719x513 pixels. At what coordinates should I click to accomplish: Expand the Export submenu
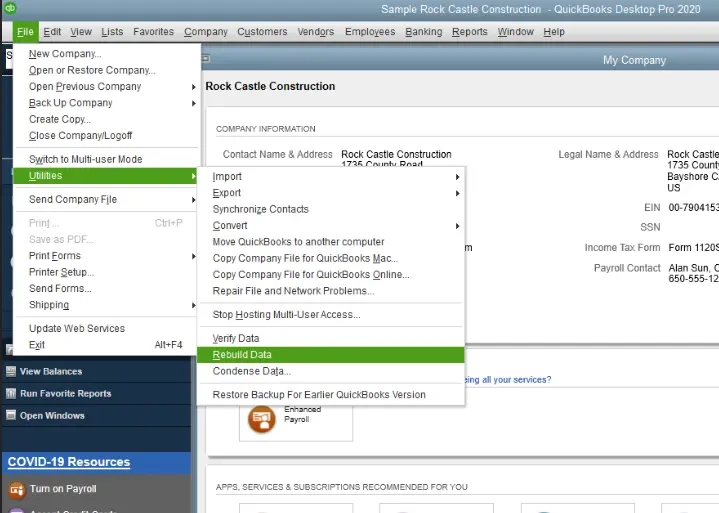(x=331, y=193)
